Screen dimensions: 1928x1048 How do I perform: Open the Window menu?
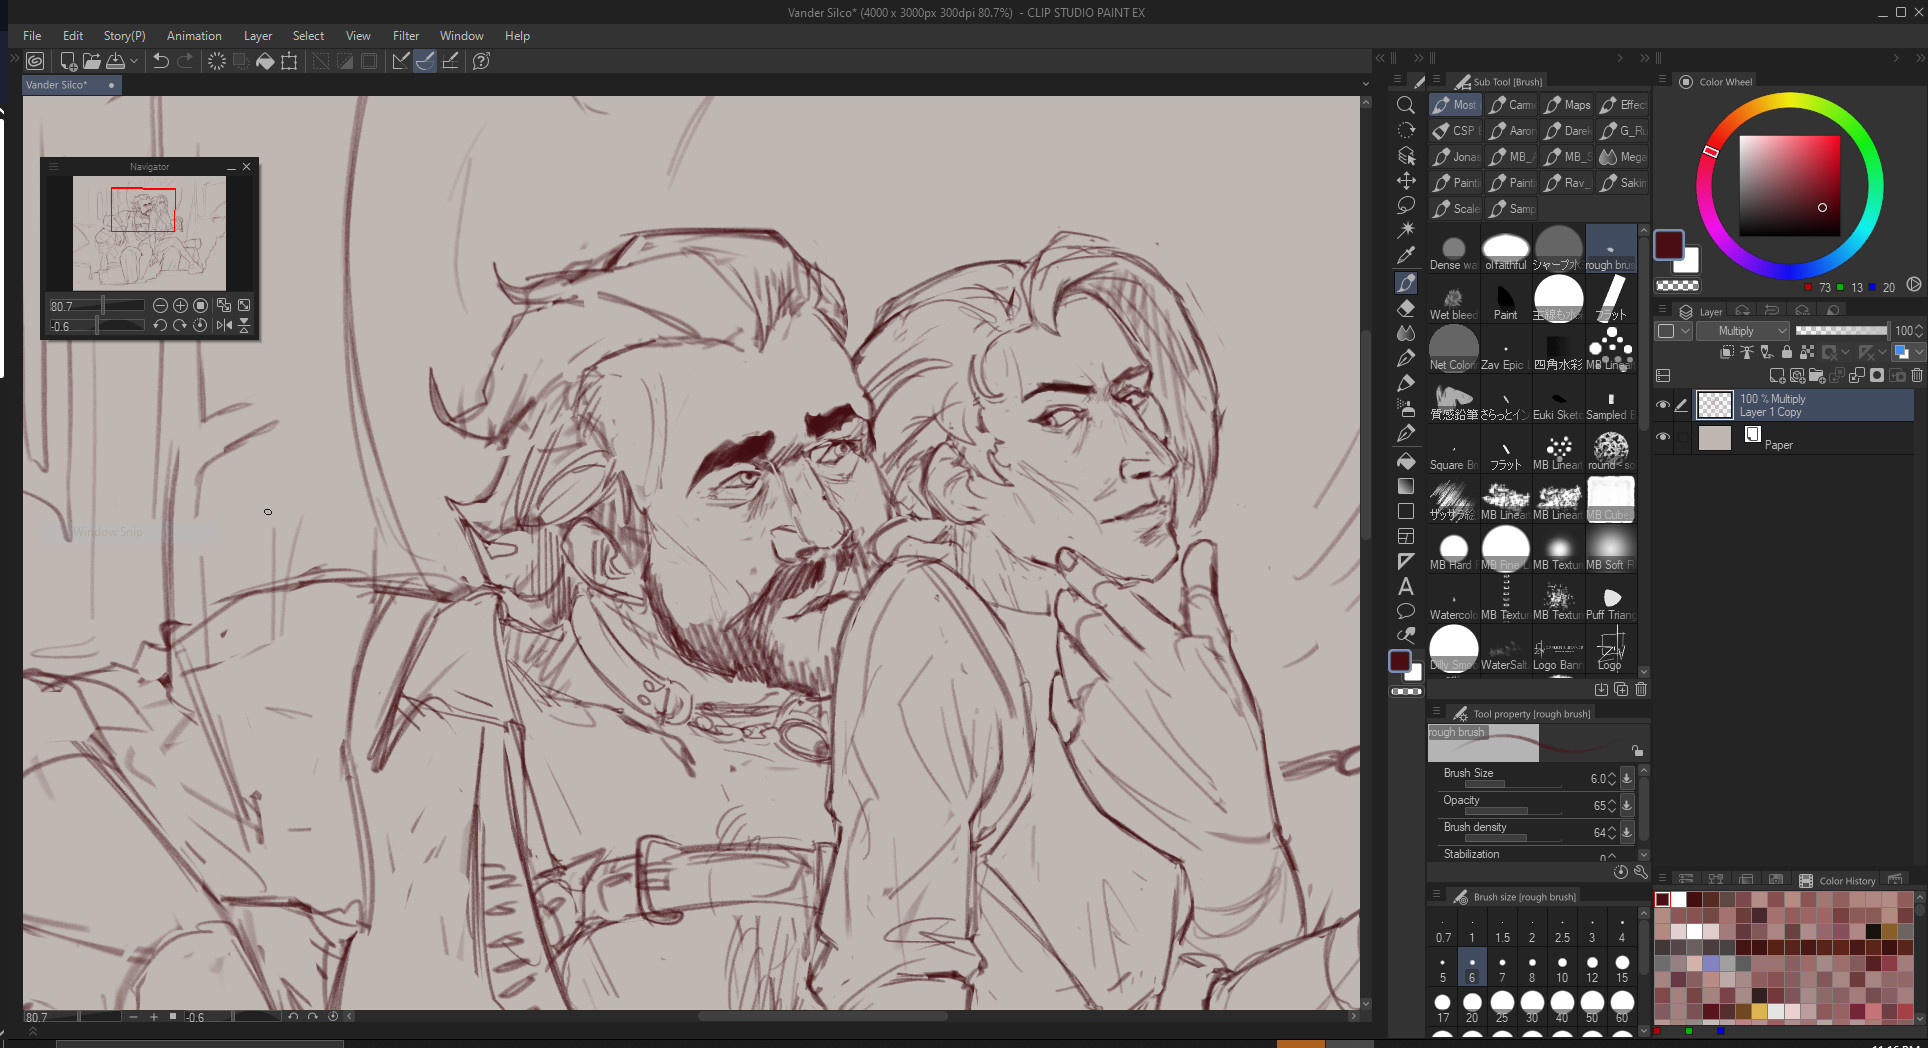click(462, 36)
